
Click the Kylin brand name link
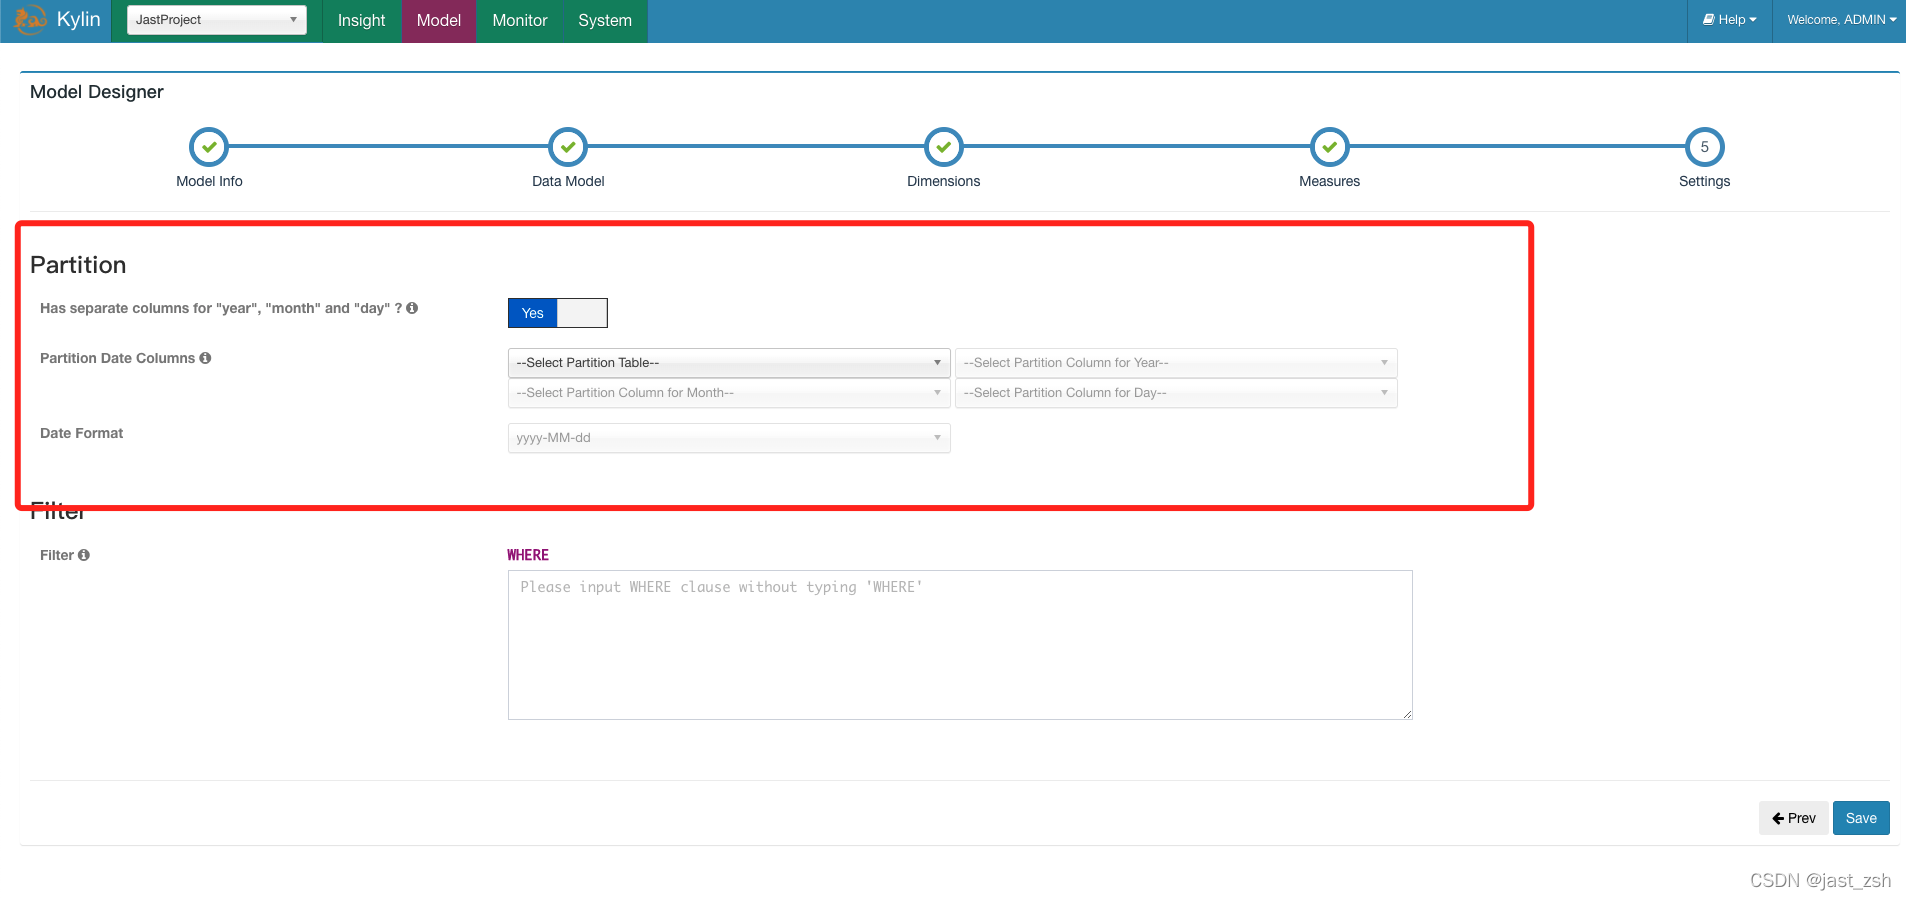79,20
